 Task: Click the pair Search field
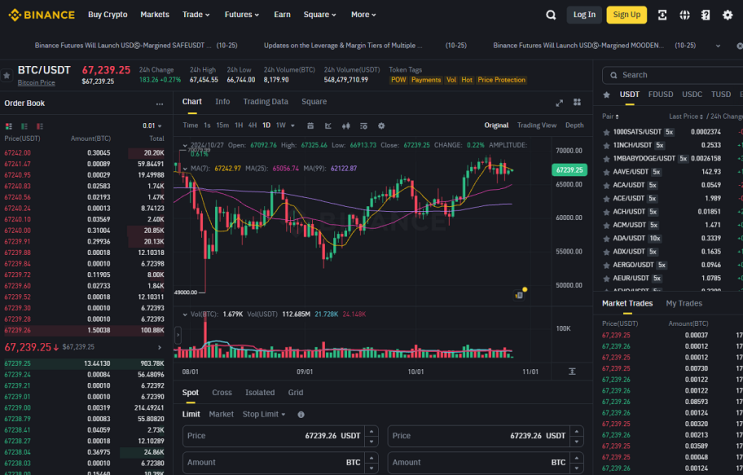pyautogui.click(x=673, y=75)
